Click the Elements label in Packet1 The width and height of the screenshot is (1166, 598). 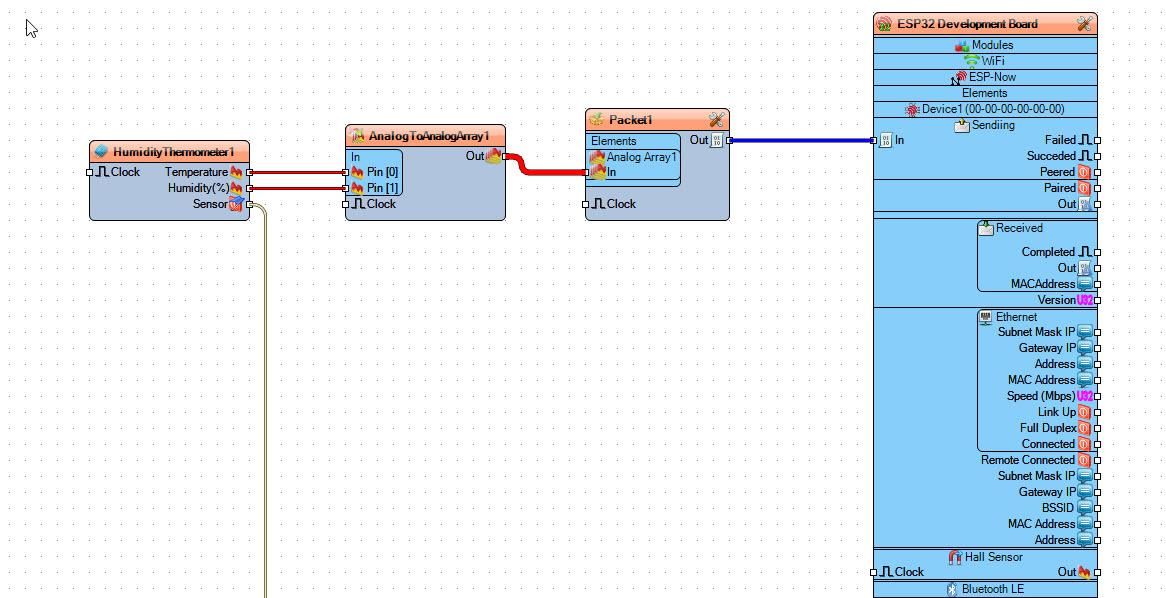click(613, 141)
